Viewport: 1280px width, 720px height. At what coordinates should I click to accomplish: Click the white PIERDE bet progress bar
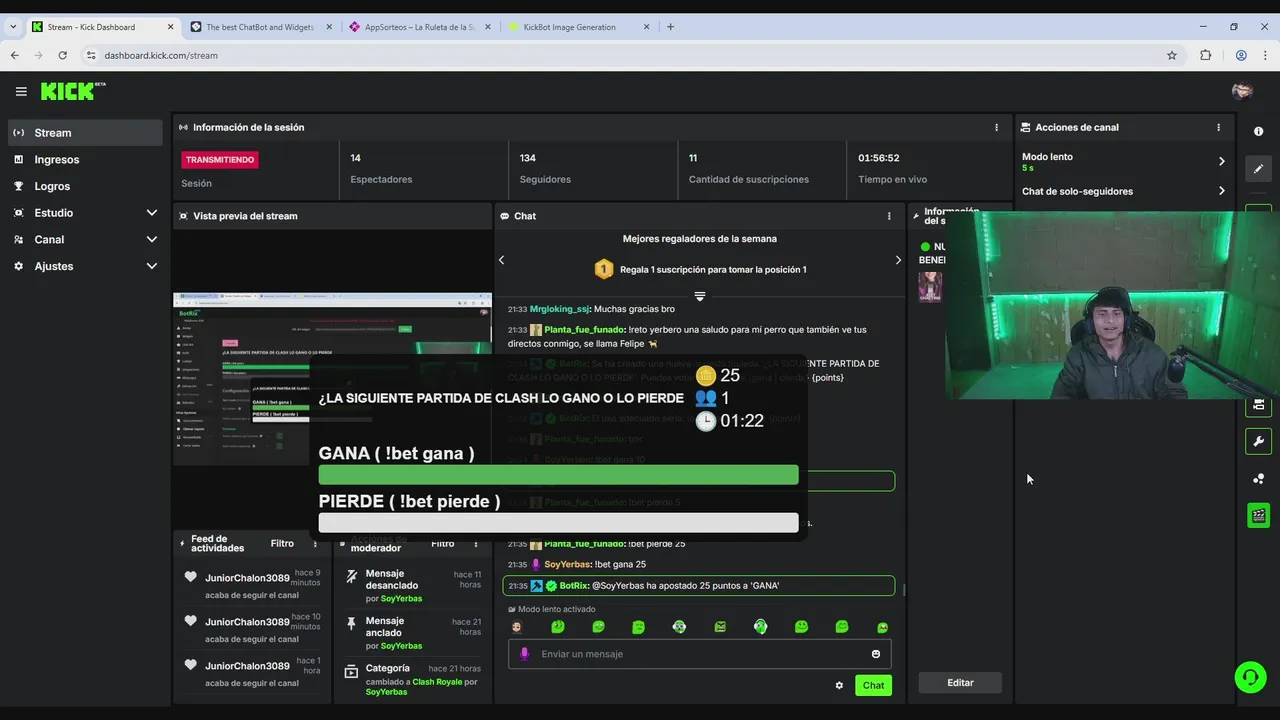click(558, 523)
